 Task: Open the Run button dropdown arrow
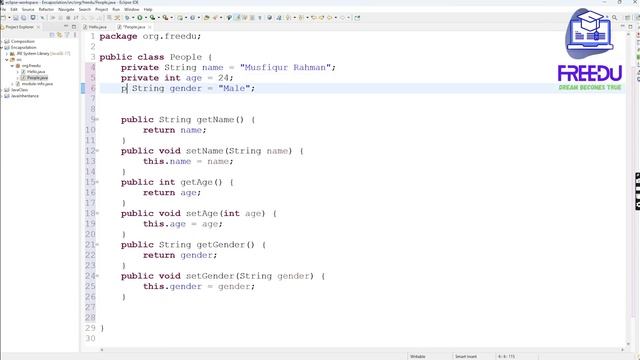(x=145, y=18)
